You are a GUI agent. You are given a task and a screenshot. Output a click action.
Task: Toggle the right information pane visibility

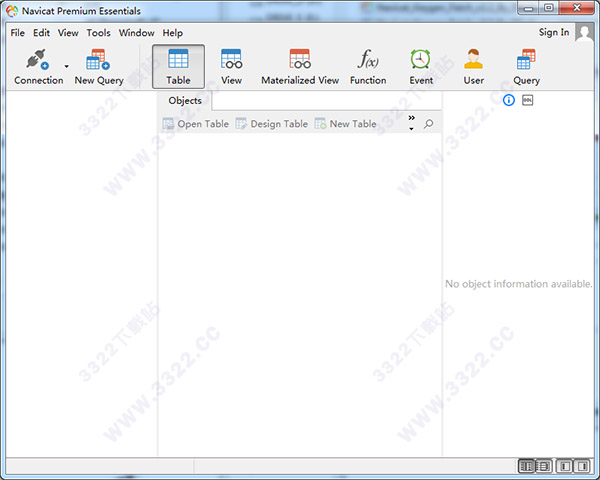tap(582, 466)
